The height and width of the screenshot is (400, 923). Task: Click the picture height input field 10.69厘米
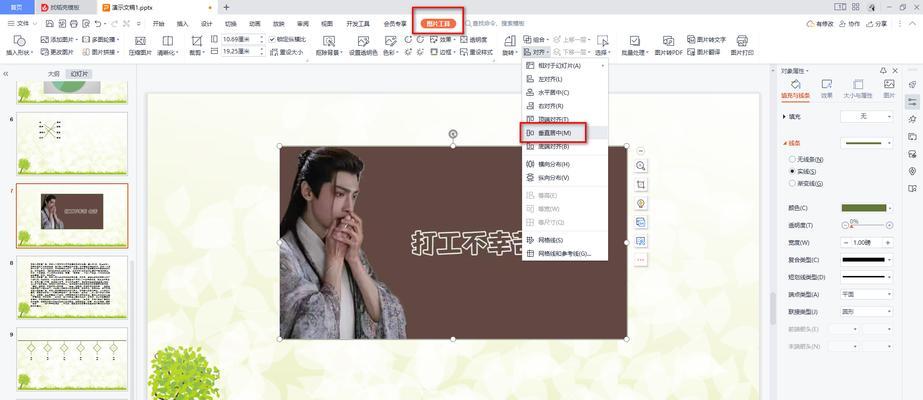(243, 39)
